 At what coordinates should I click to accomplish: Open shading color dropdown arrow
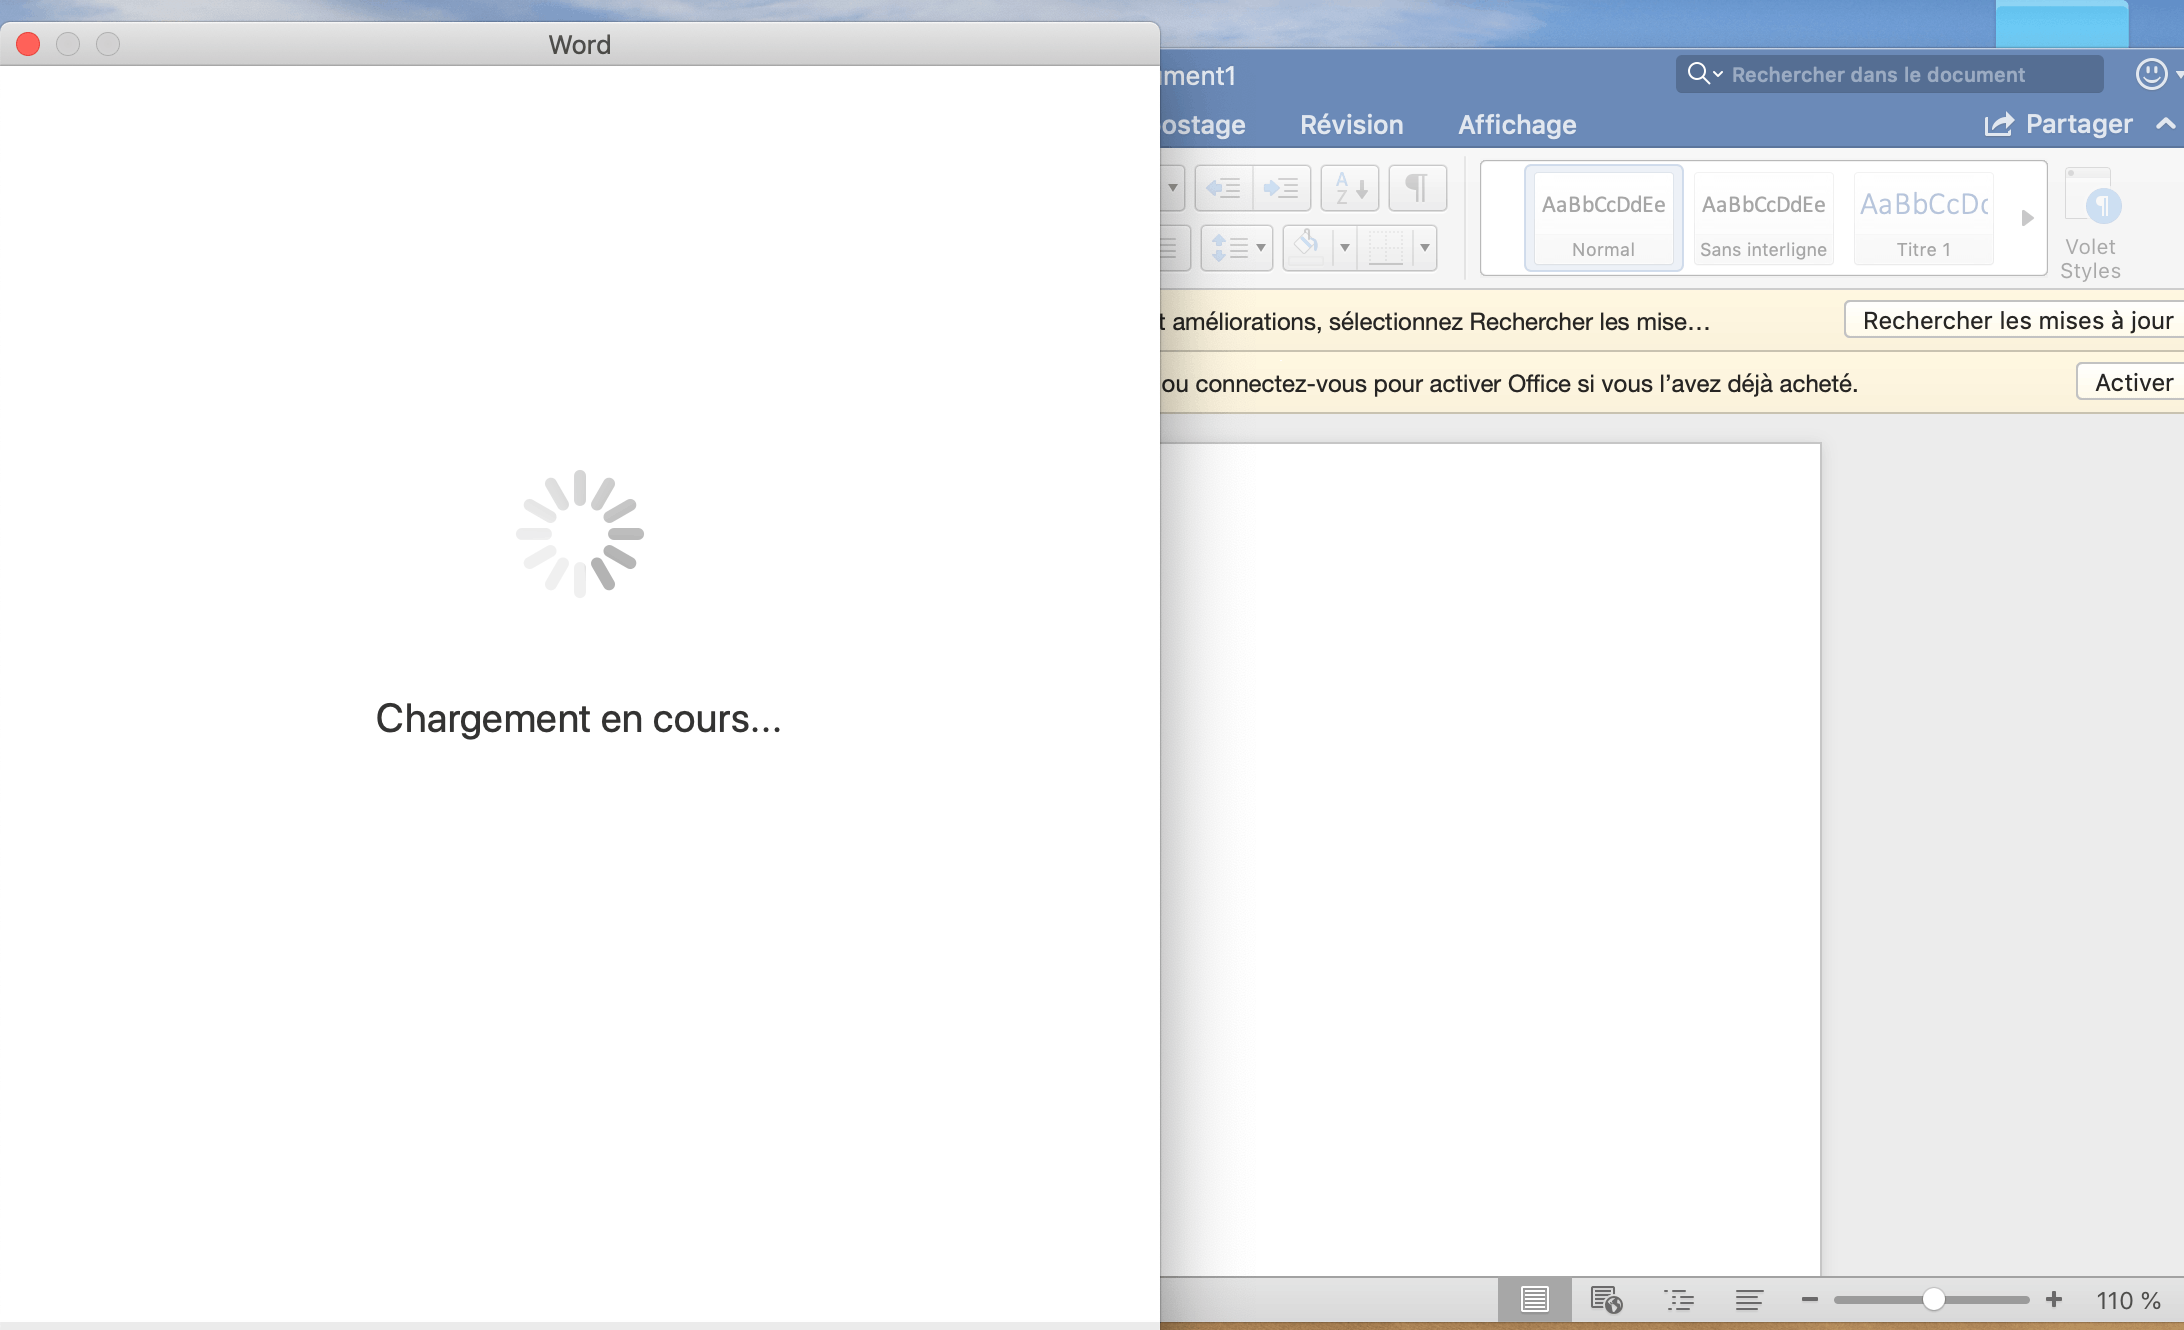click(x=1345, y=247)
